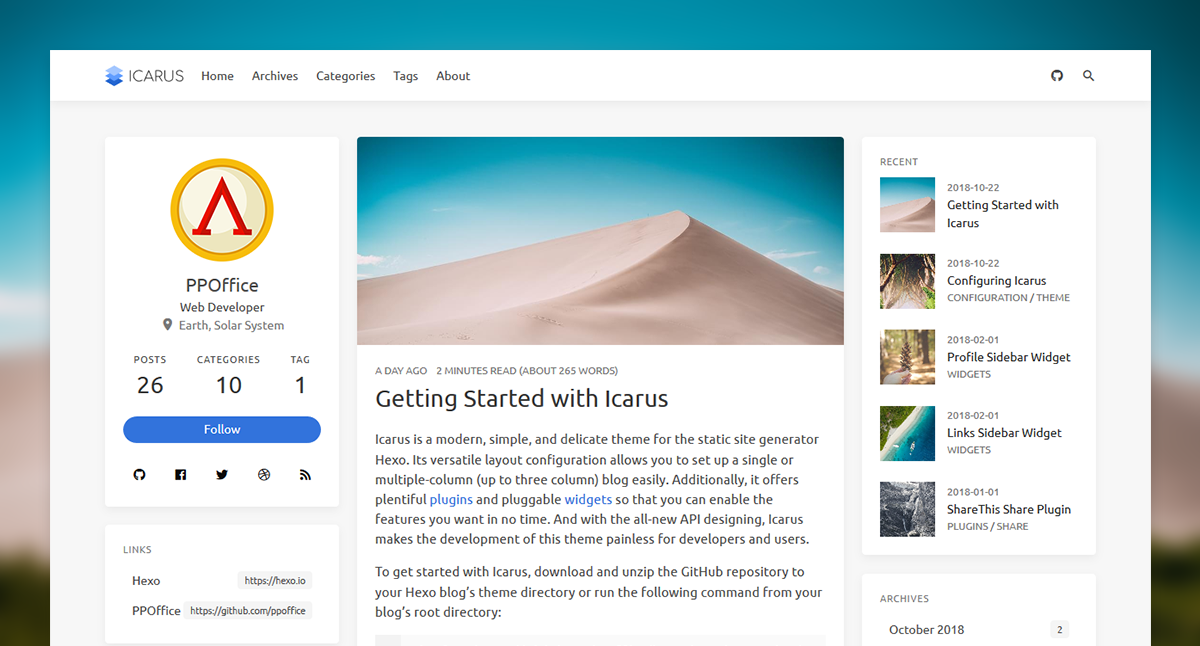This screenshot has width=1200, height=646.
Task: Click the desert thumbnail in Recent
Action: pyautogui.click(x=907, y=205)
